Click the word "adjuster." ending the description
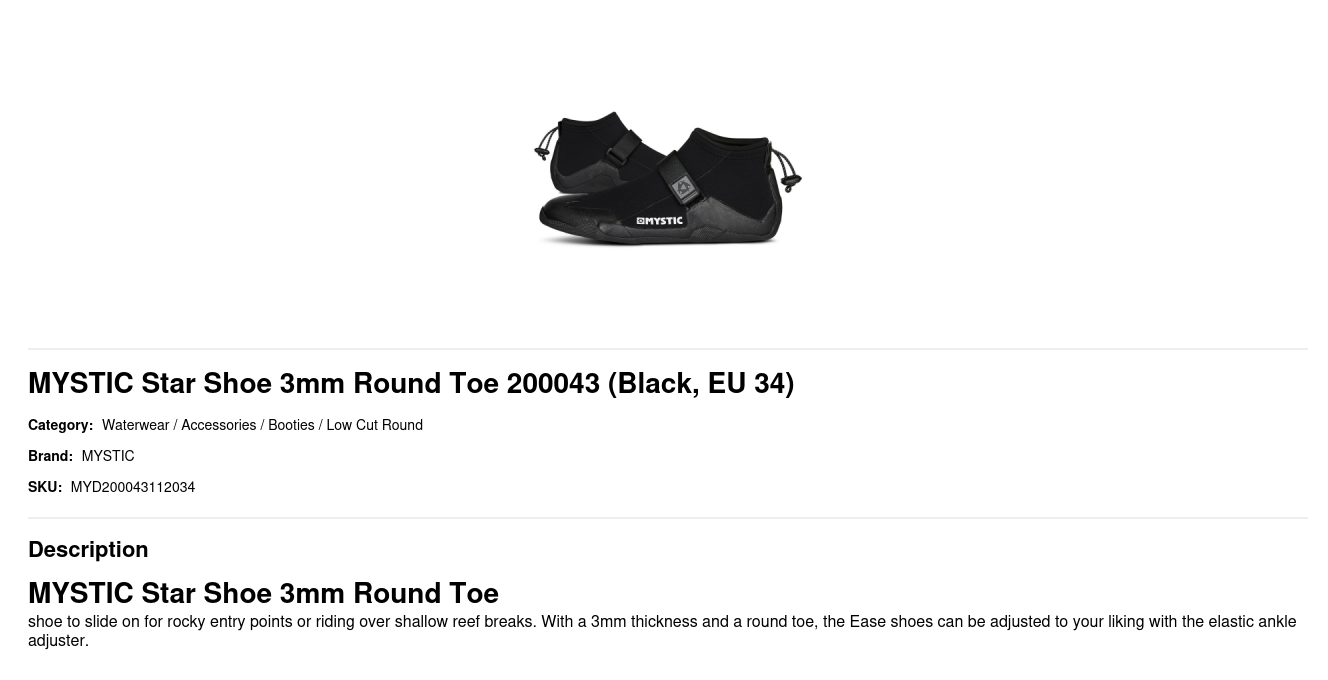1328x680 pixels. click(58, 641)
